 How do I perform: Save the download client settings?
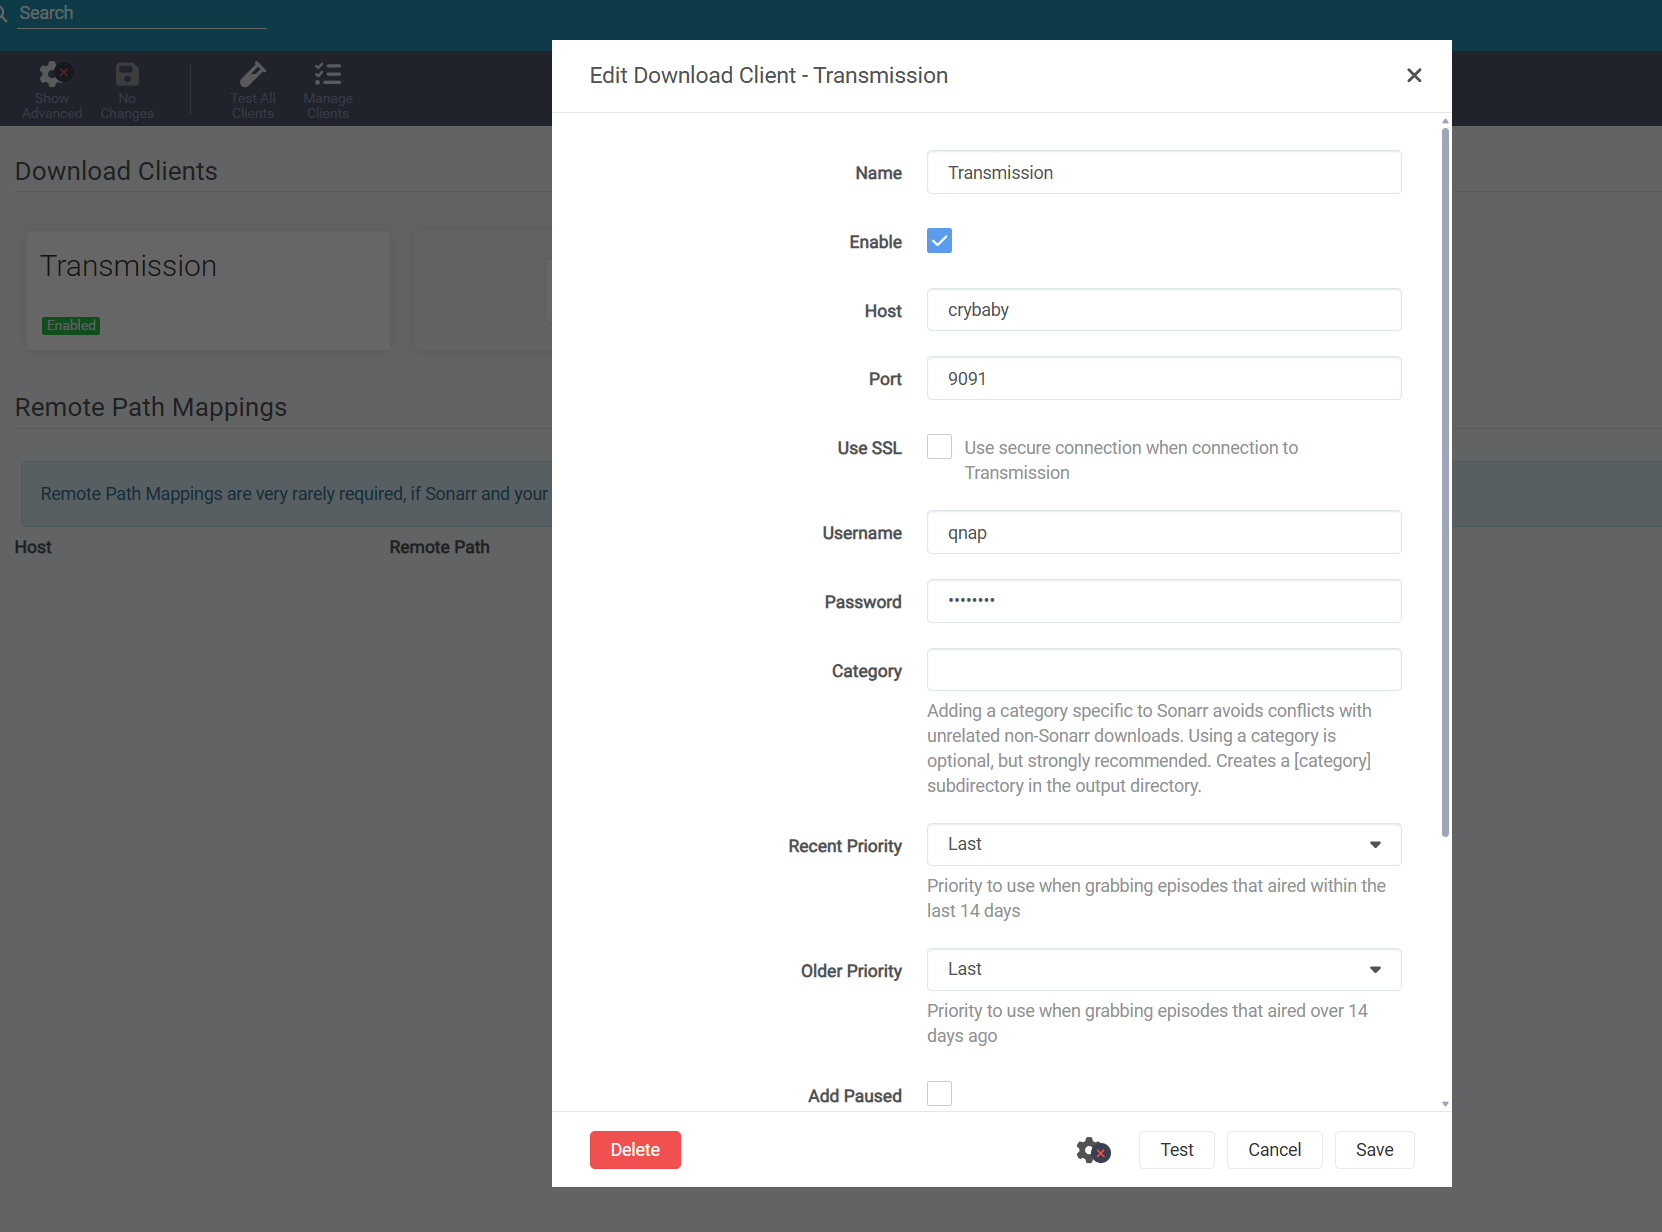tap(1375, 1150)
